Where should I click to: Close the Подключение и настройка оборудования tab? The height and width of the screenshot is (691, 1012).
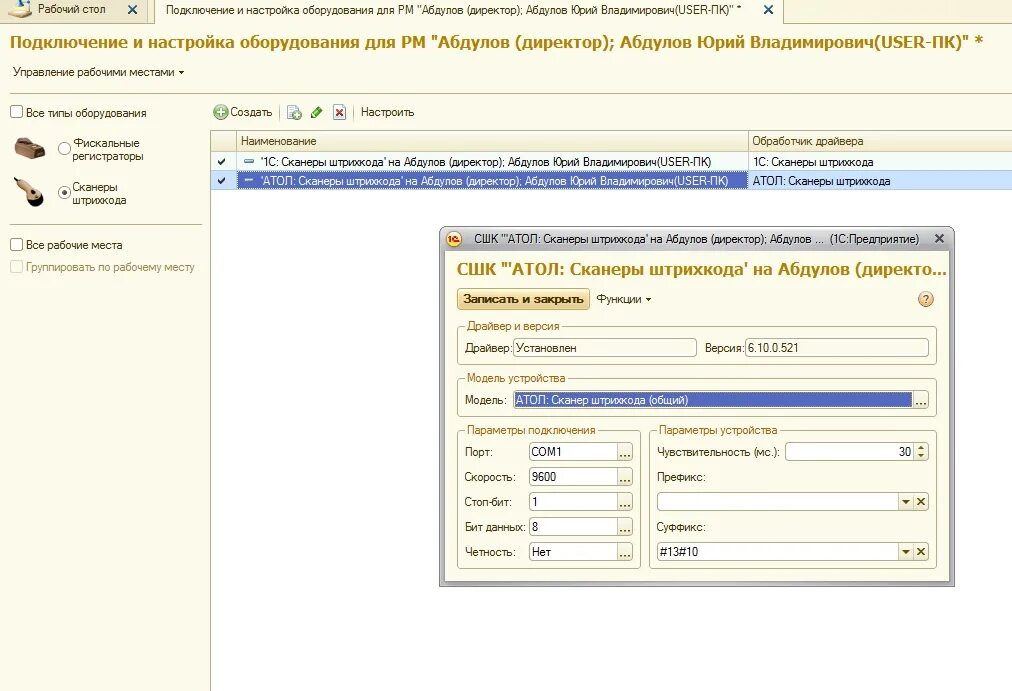768,10
